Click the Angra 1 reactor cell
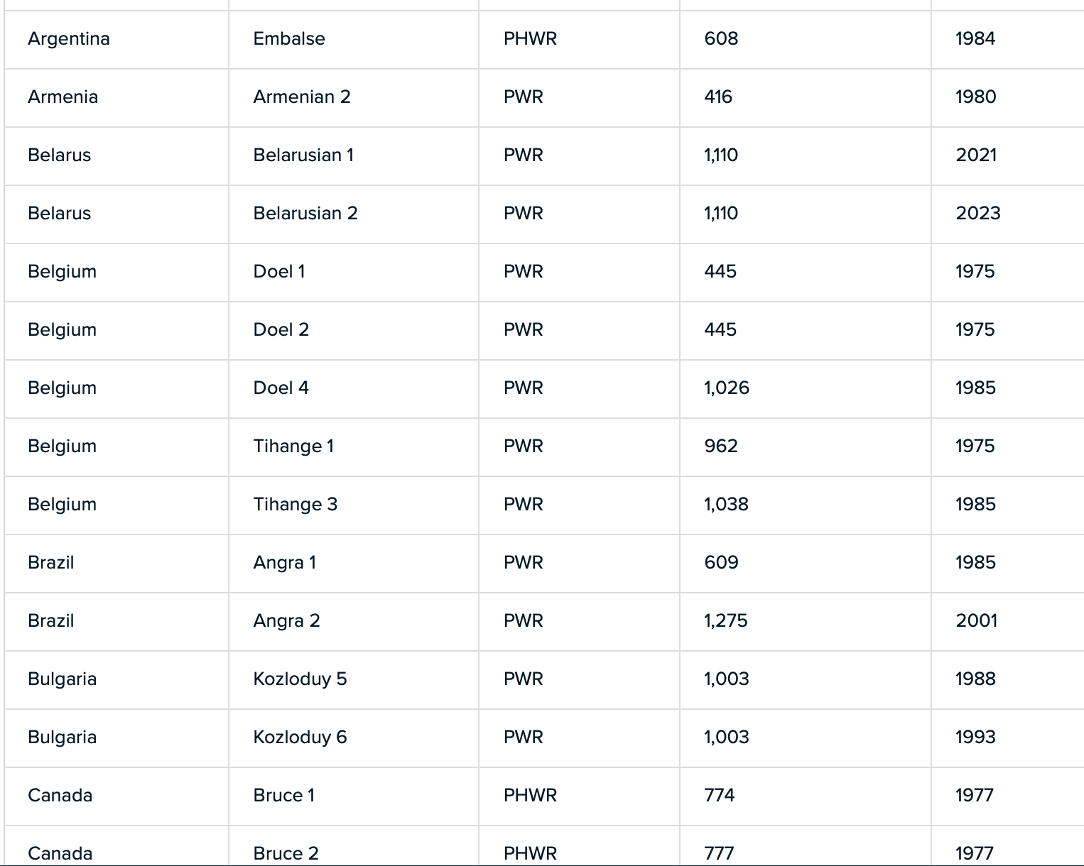The height and width of the screenshot is (866, 1084). coord(353,563)
